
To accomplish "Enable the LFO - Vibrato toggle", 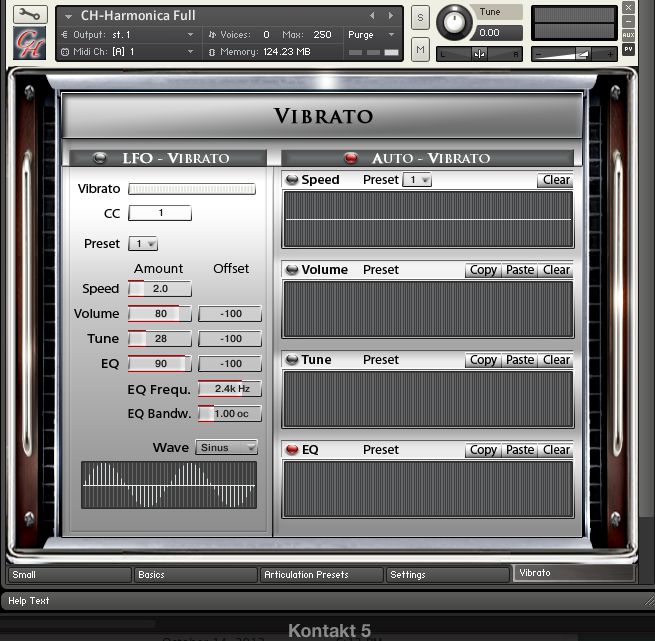I will tap(99, 158).
